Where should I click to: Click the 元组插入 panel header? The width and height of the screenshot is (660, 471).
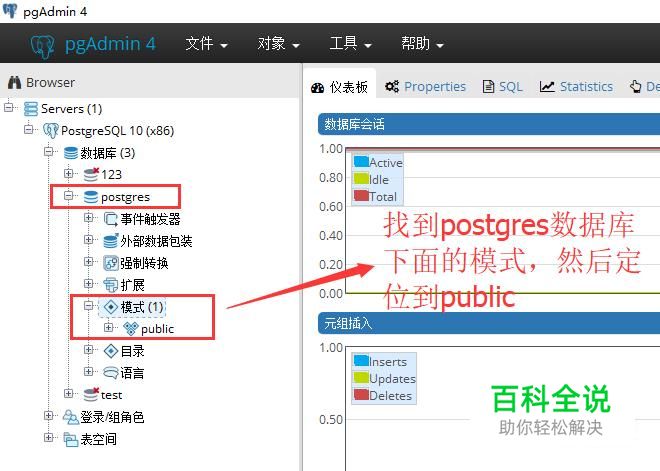click(x=489, y=323)
